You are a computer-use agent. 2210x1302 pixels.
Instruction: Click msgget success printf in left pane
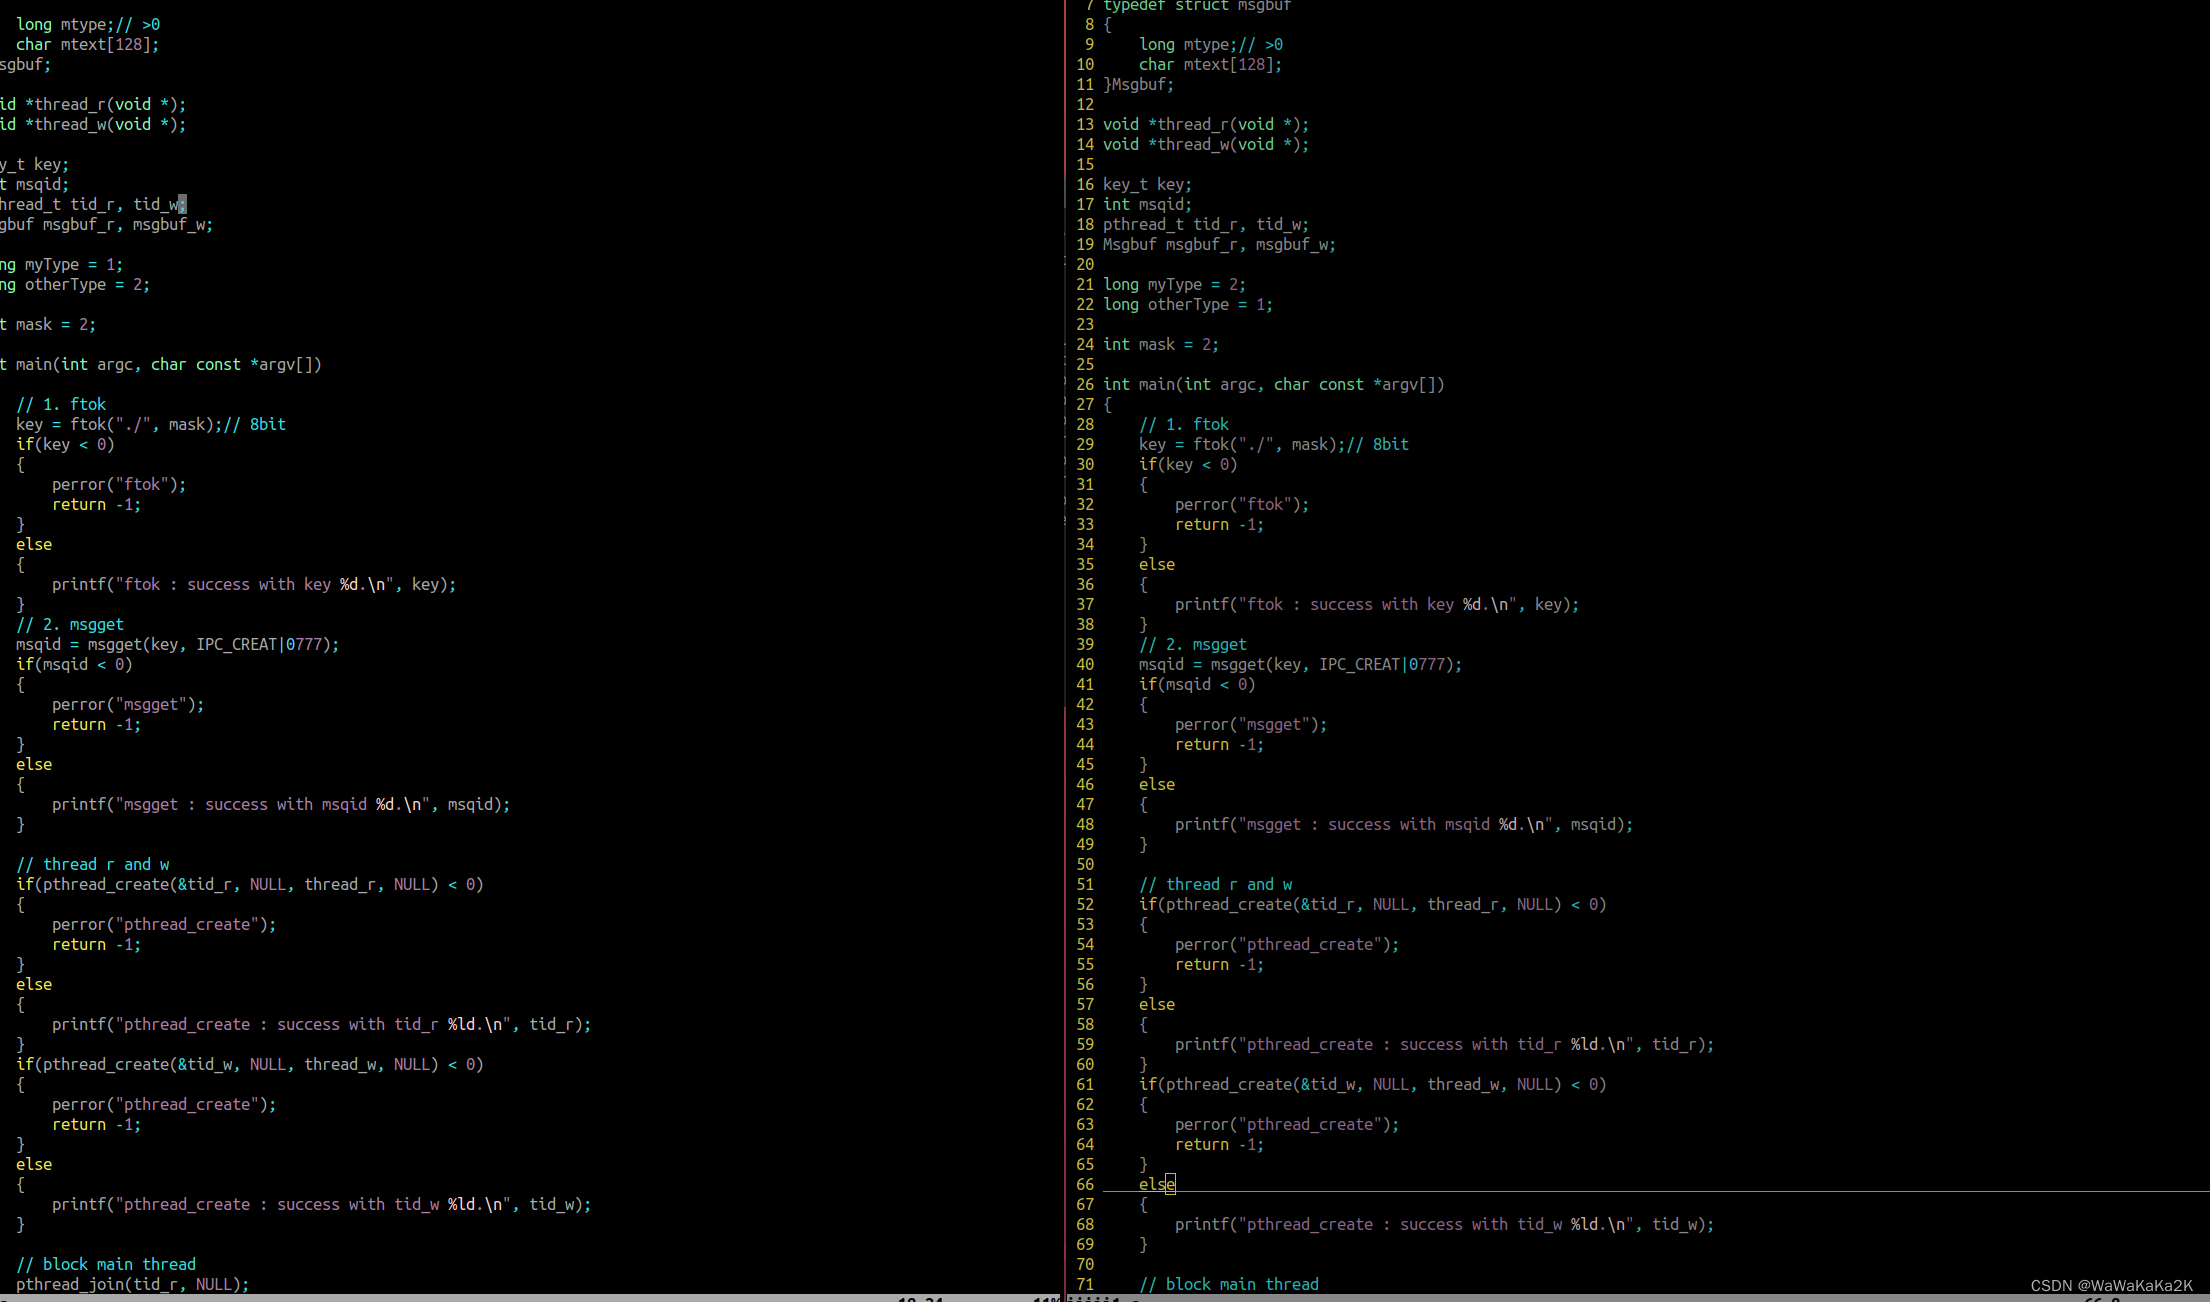point(281,805)
